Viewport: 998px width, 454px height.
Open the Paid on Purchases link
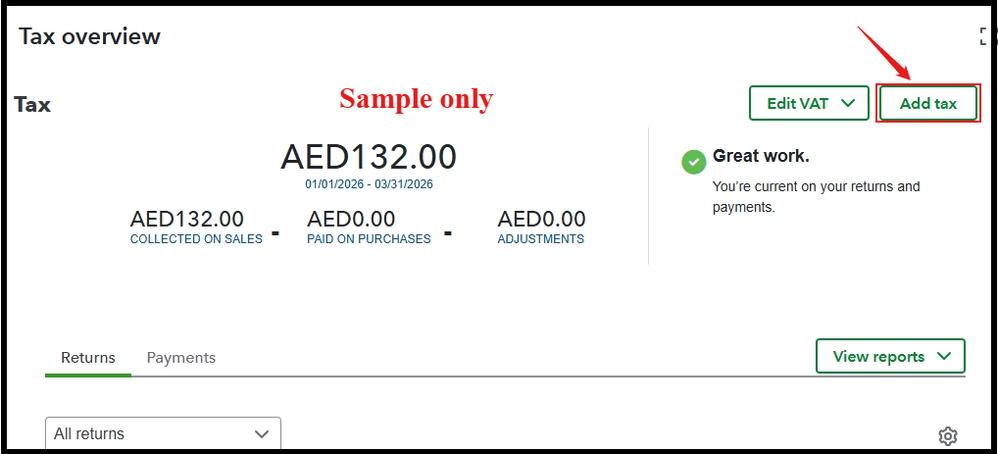tap(369, 239)
